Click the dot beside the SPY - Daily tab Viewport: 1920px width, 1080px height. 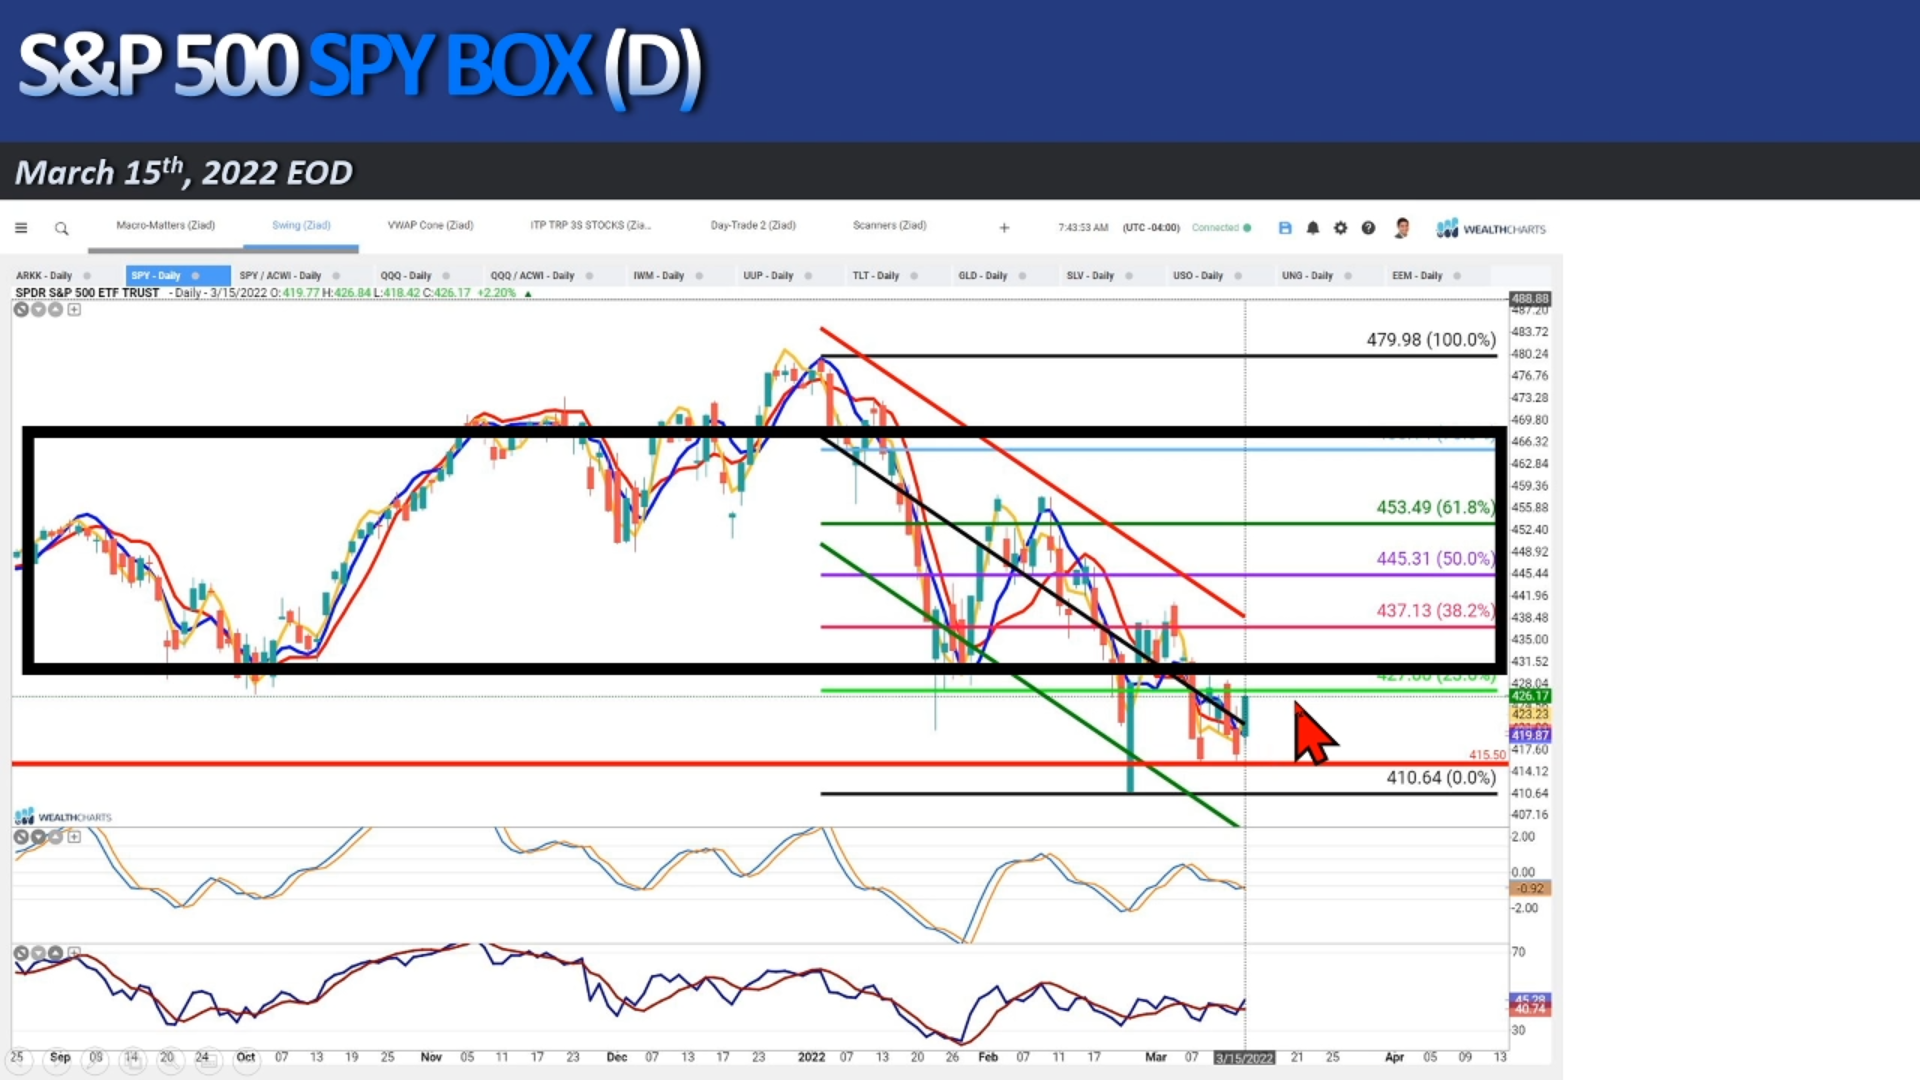click(x=195, y=276)
